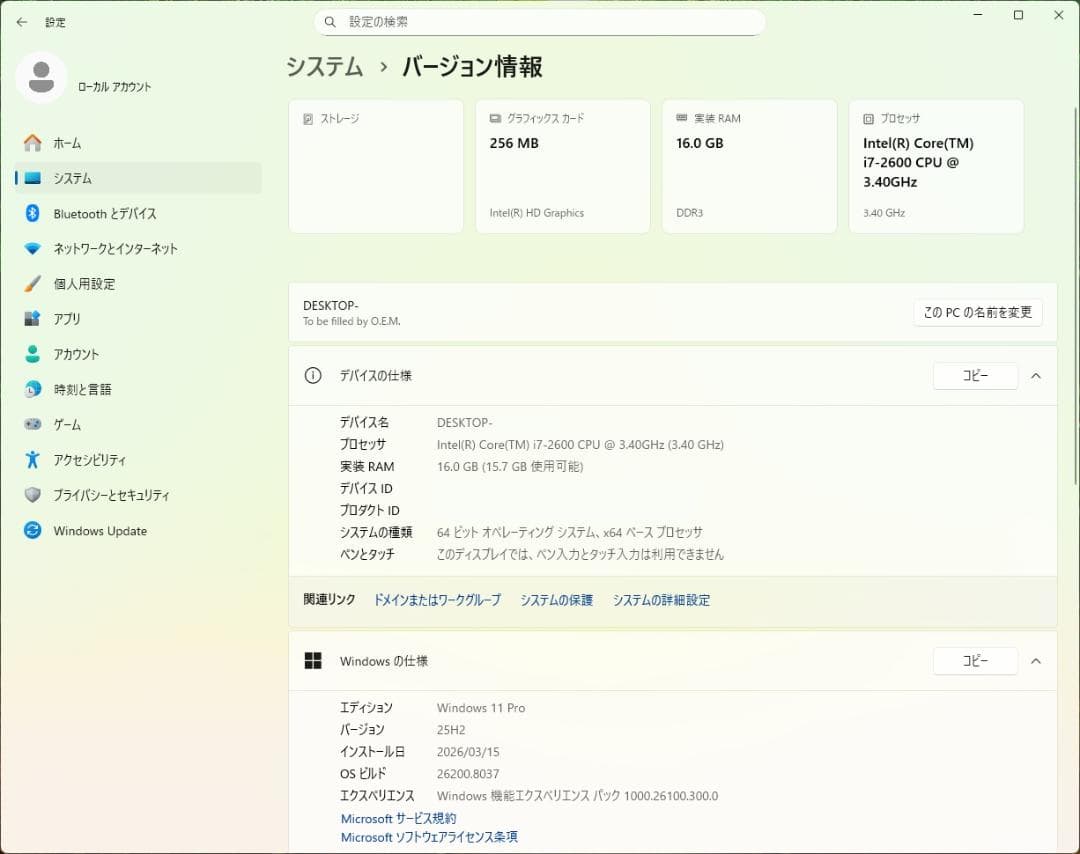Screen dimensions: 1080x854
Task: Click the System monitor icon in sidebar
Action: click(32, 178)
